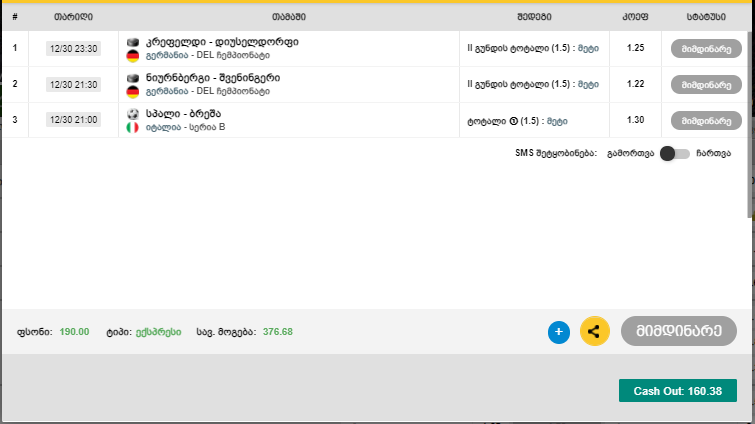
Task: Click match title ნიურნბერგი - შვენინგერი
Action: [x=213, y=78]
